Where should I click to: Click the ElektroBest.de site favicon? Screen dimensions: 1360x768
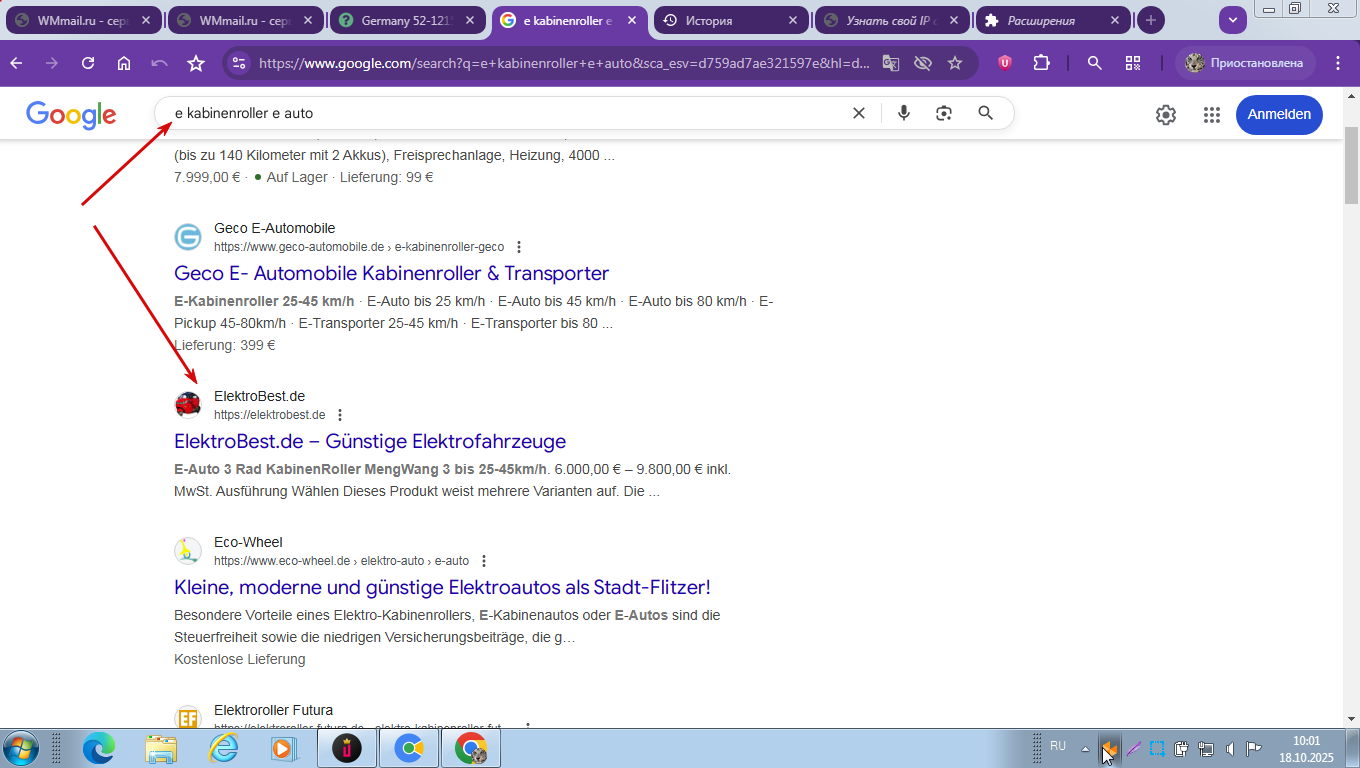click(x=188, y=405)
